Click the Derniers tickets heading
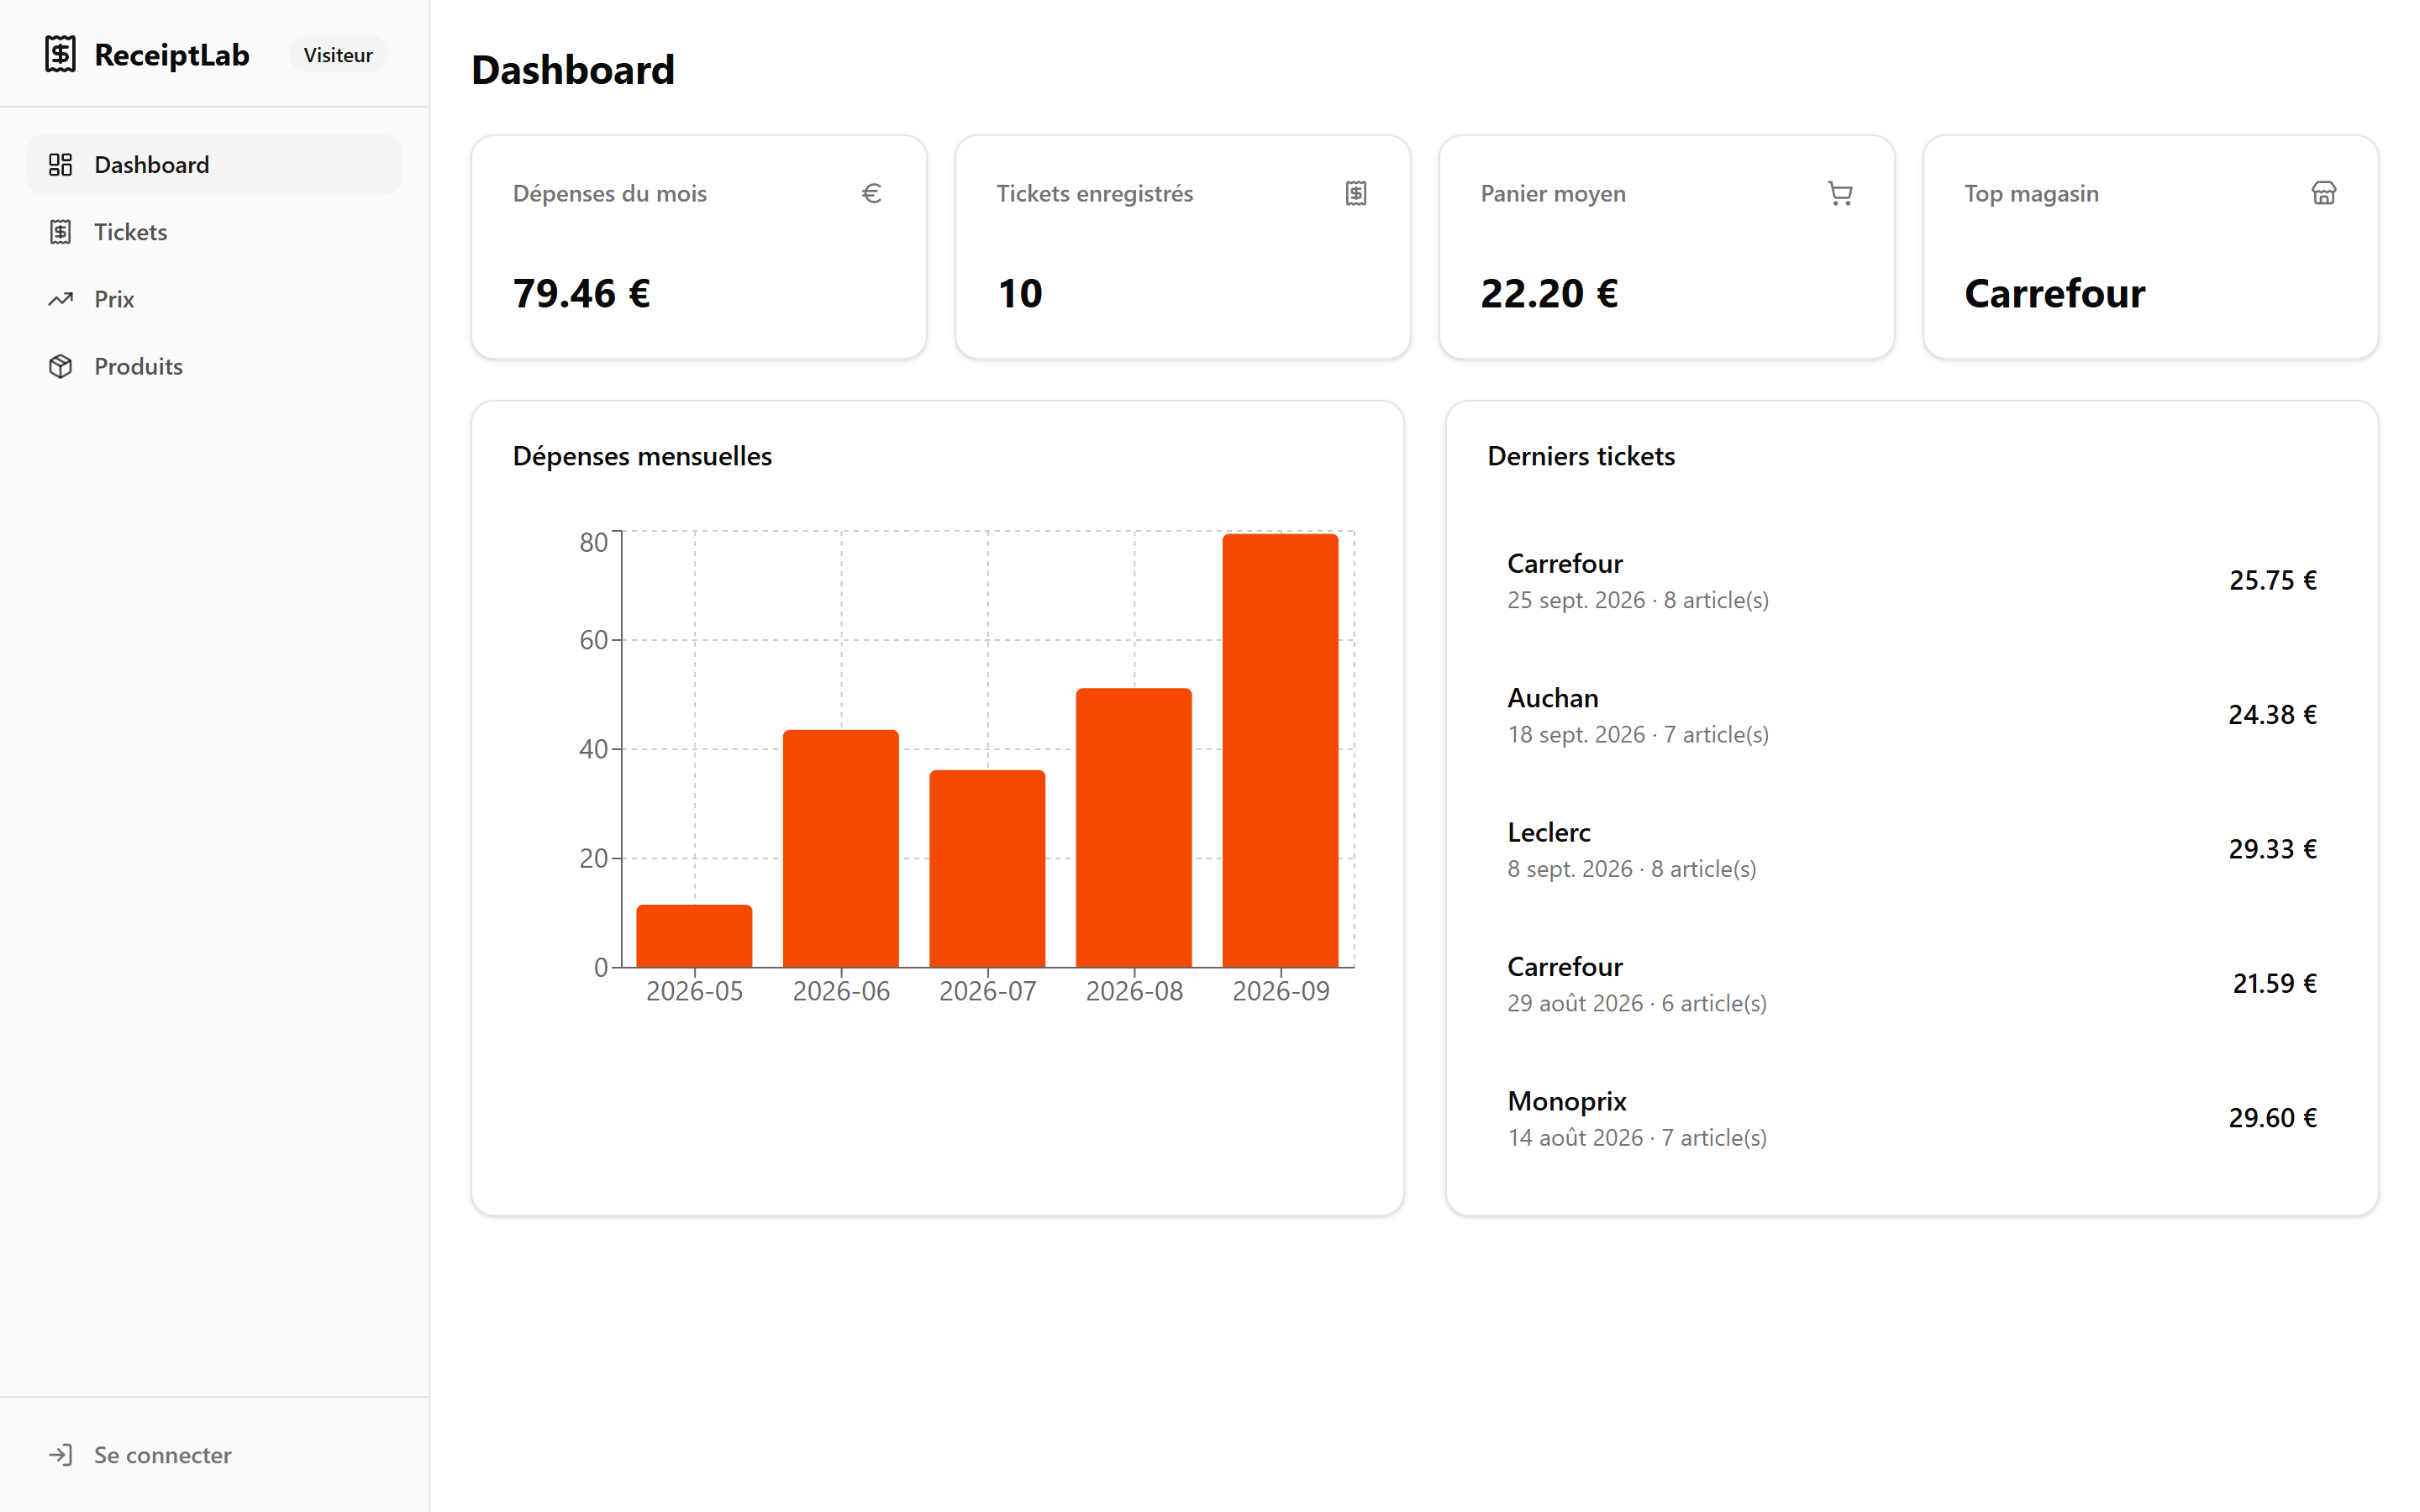 1581,456
